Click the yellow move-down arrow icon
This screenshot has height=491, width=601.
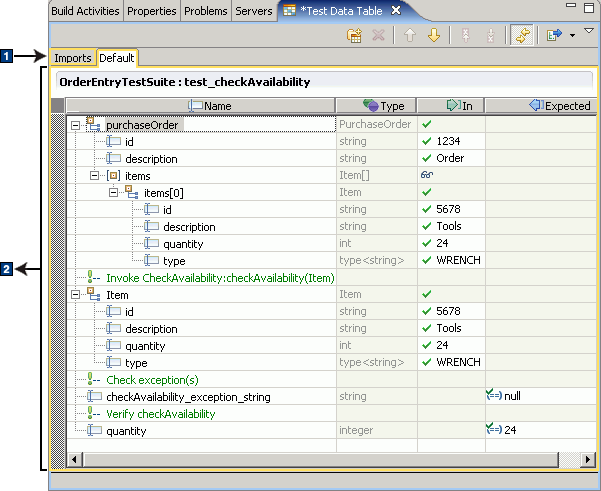(x=434, y=35)
